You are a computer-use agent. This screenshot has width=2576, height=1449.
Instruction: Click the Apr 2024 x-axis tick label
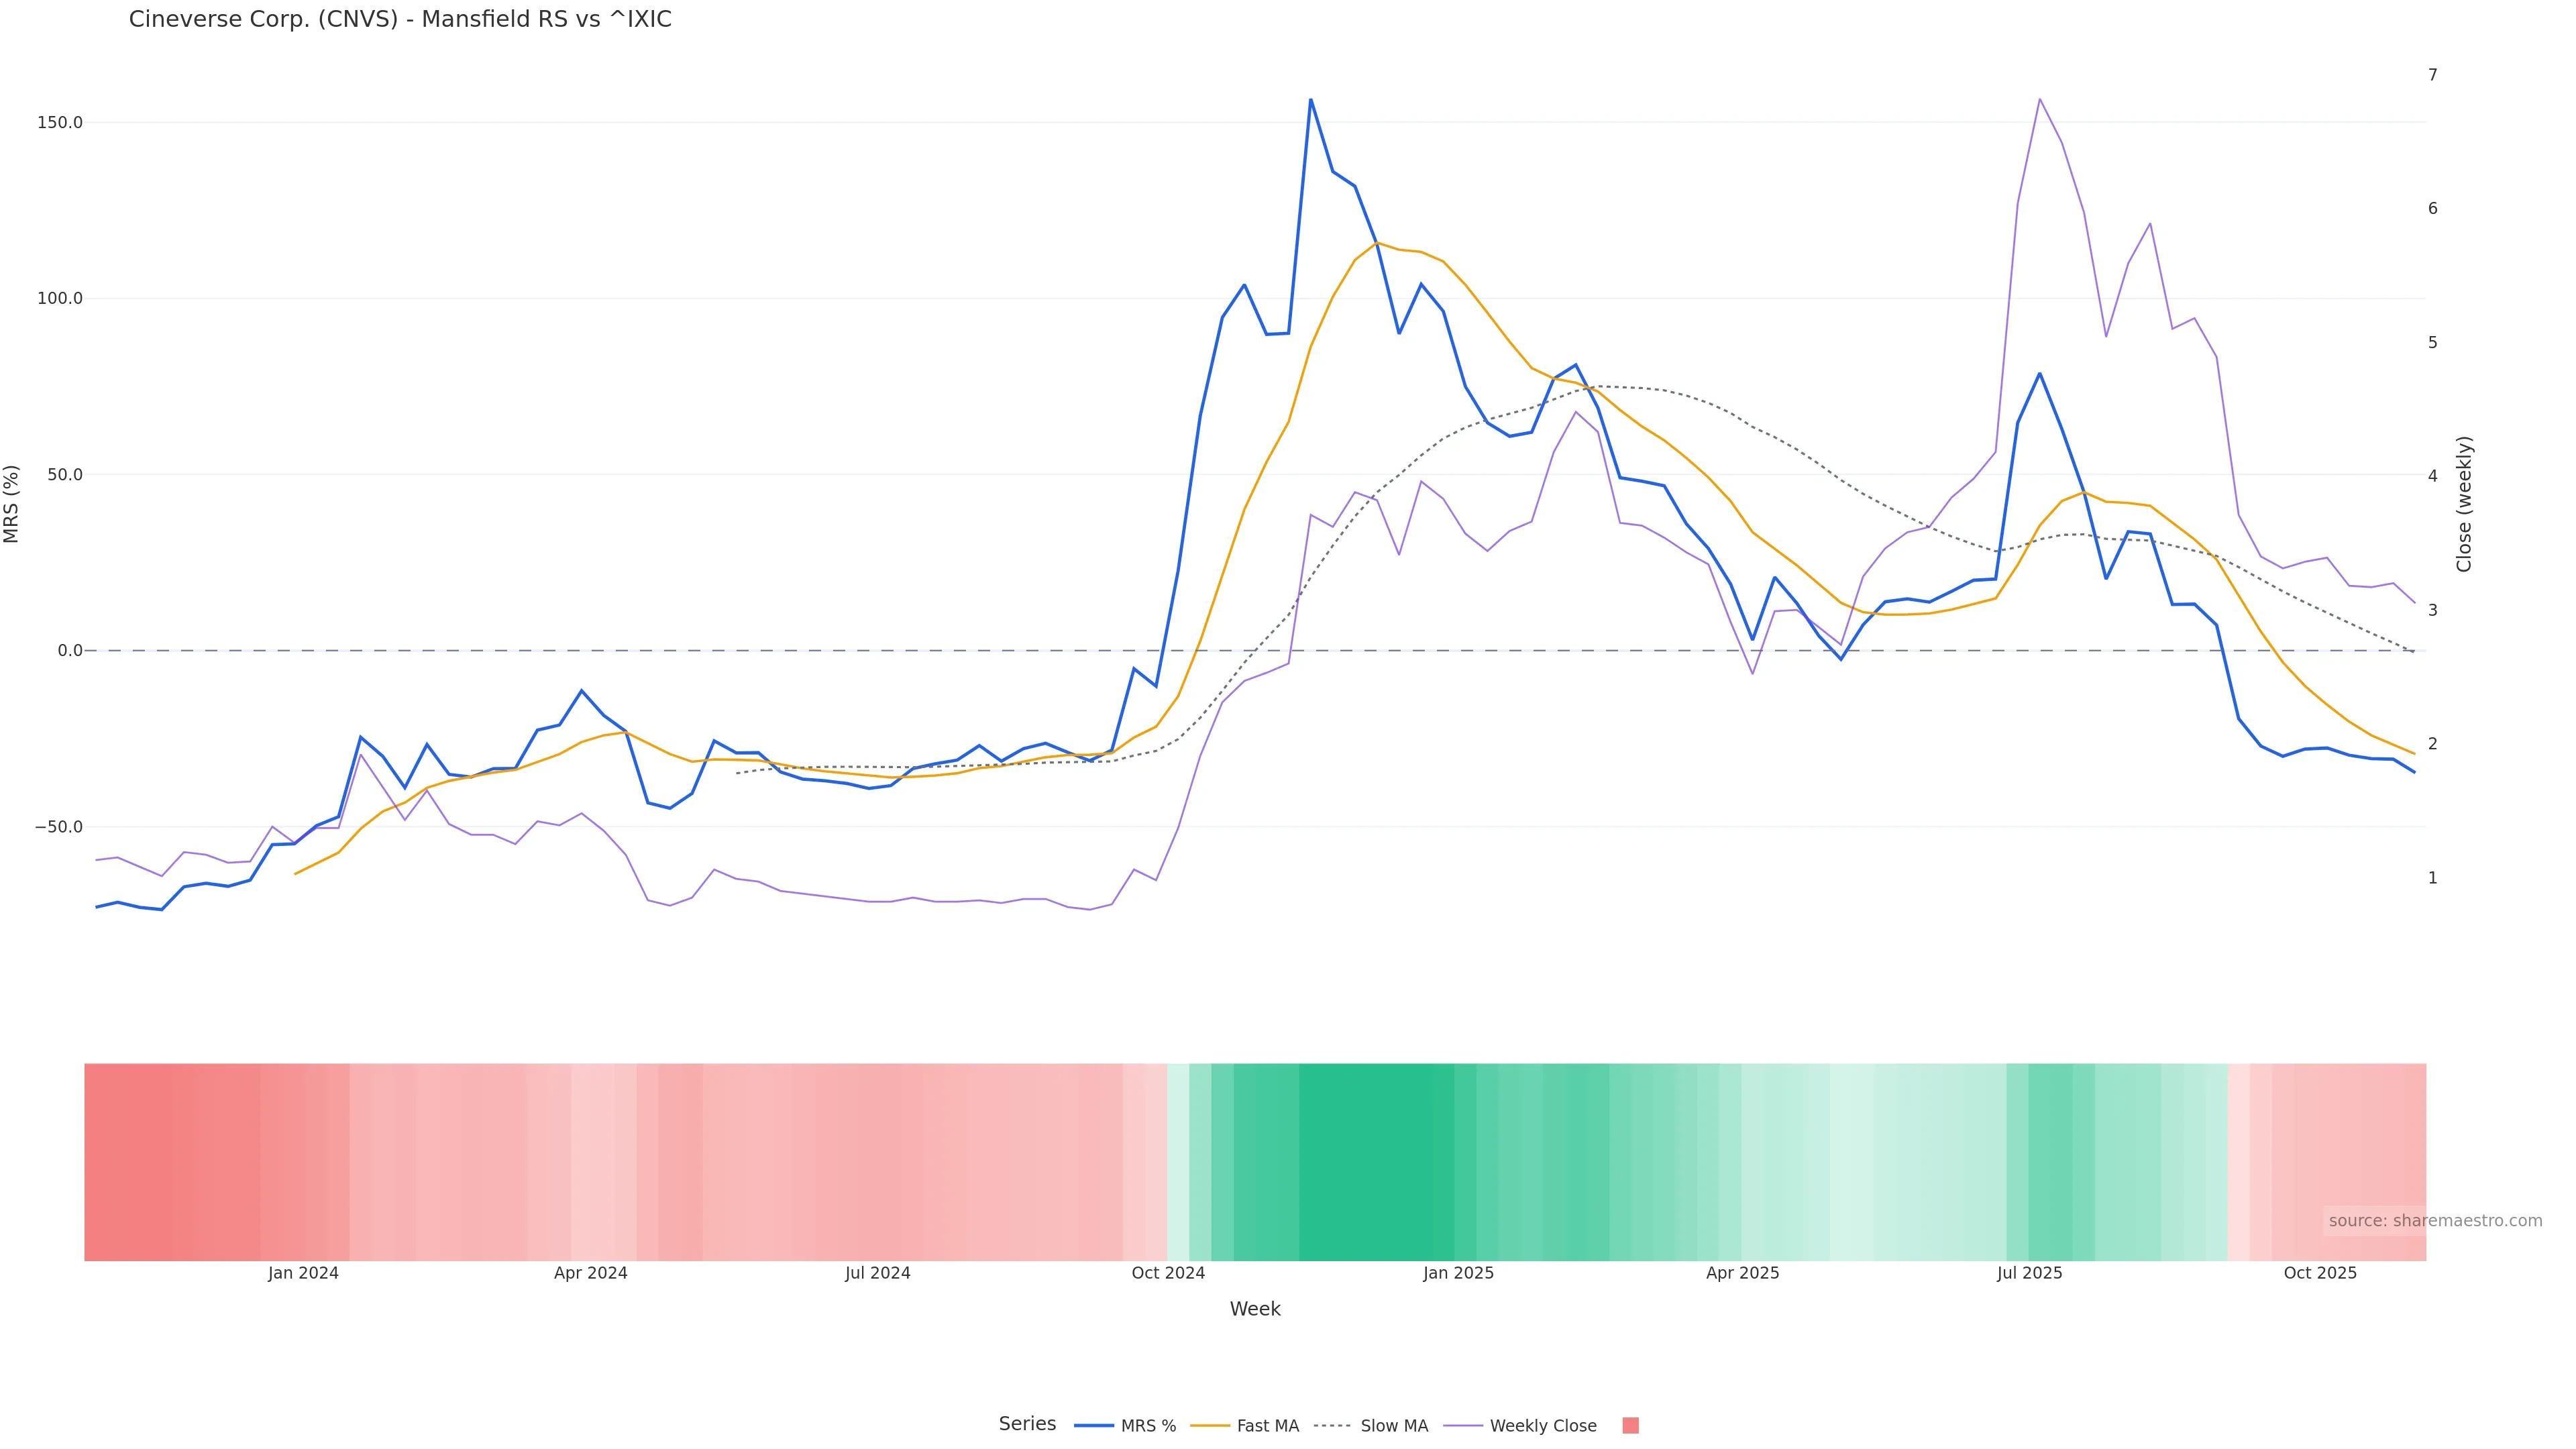[590, 1273]
